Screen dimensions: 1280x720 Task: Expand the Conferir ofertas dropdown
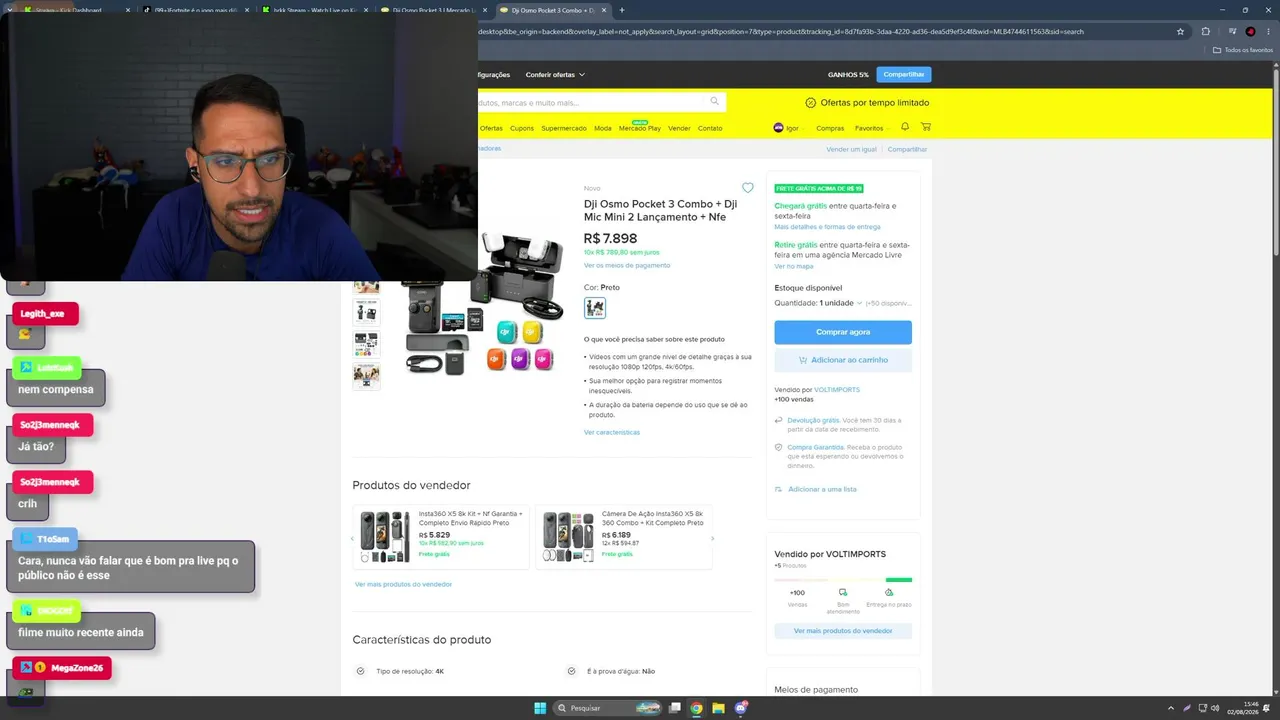[x=555, y=74]
